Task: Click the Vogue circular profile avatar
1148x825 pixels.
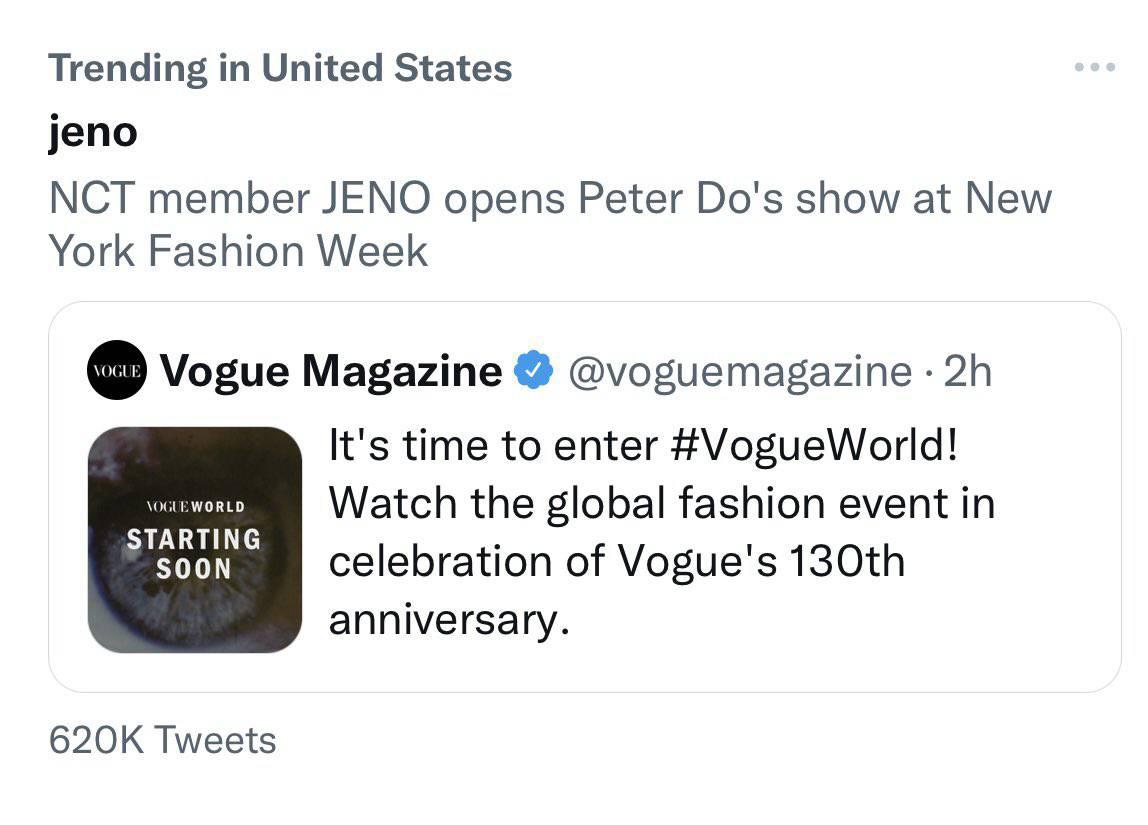Action: (x=116, y=370)
